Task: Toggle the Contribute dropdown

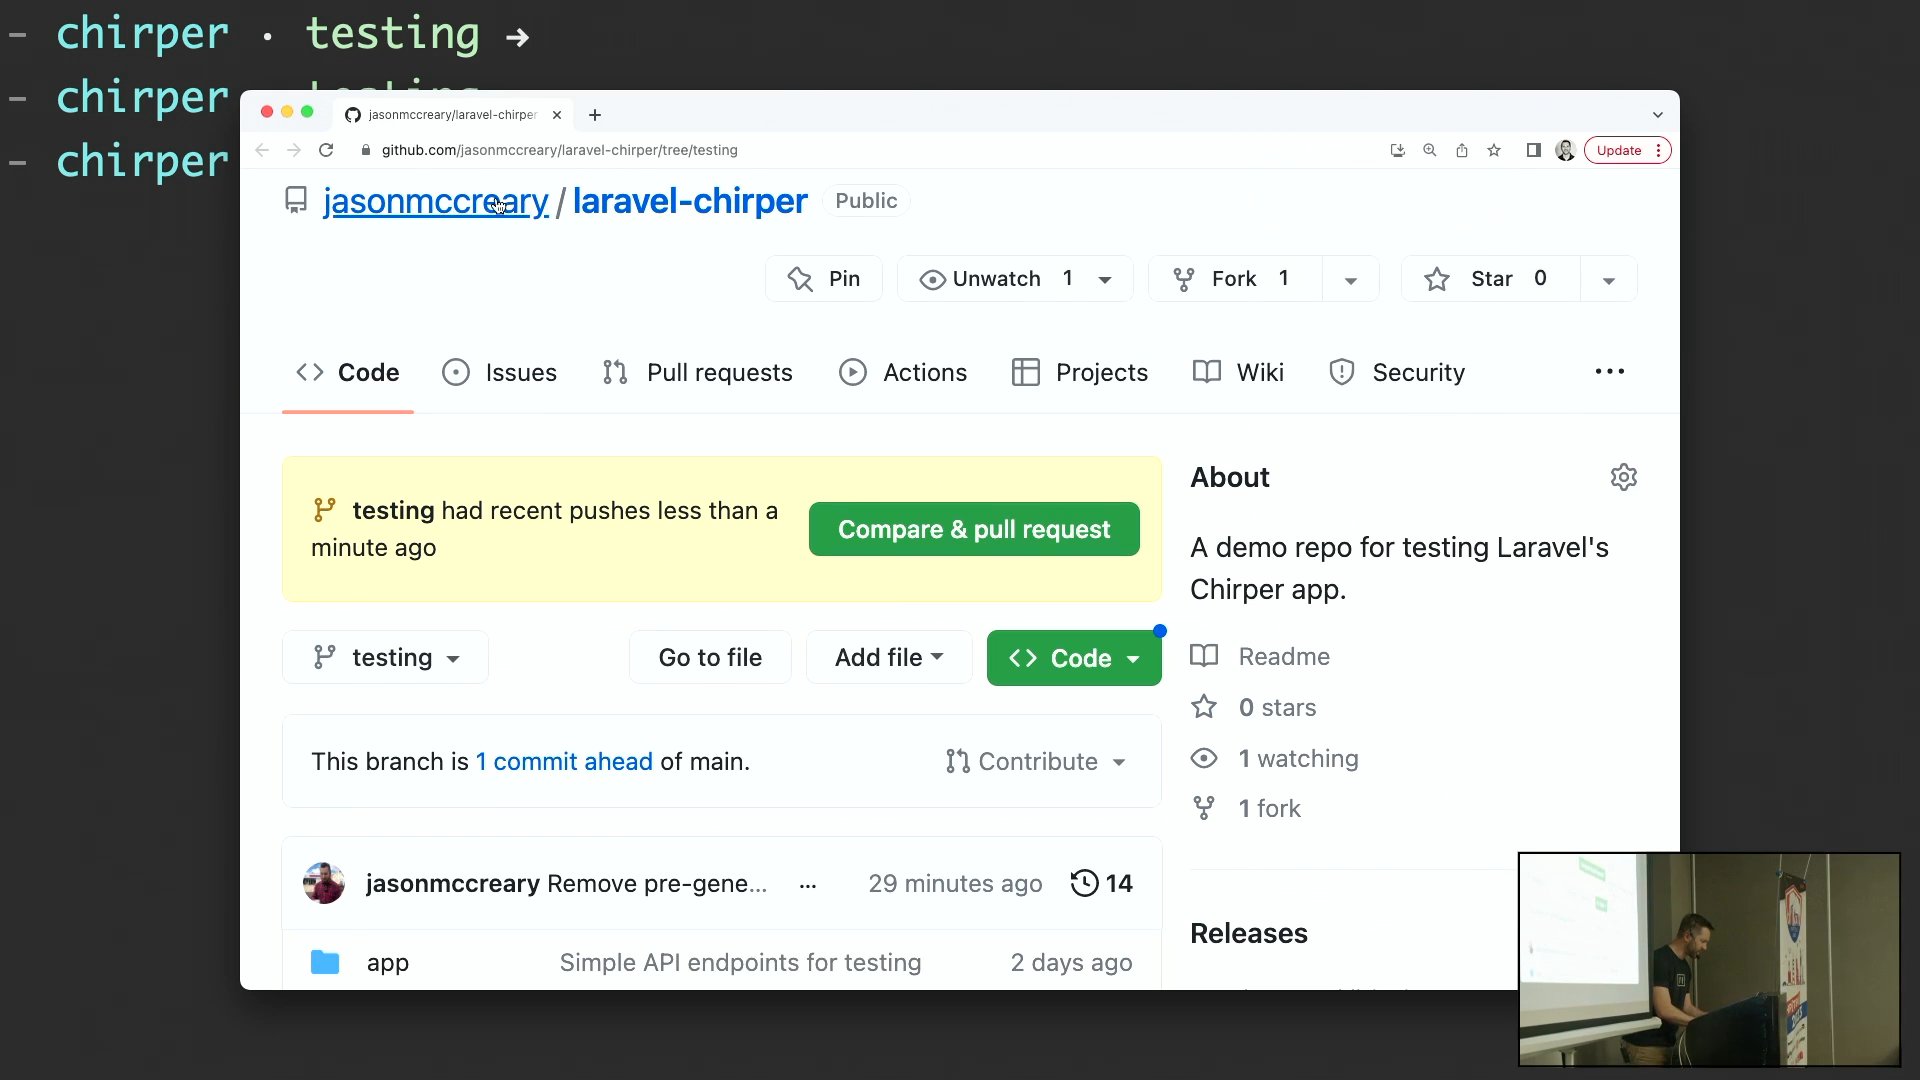Action: [1036, 761]
